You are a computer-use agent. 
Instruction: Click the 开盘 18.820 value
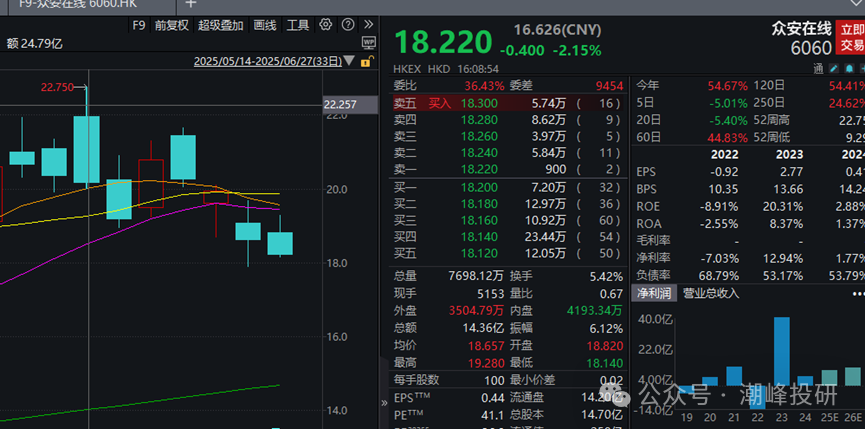pos(605,346)
